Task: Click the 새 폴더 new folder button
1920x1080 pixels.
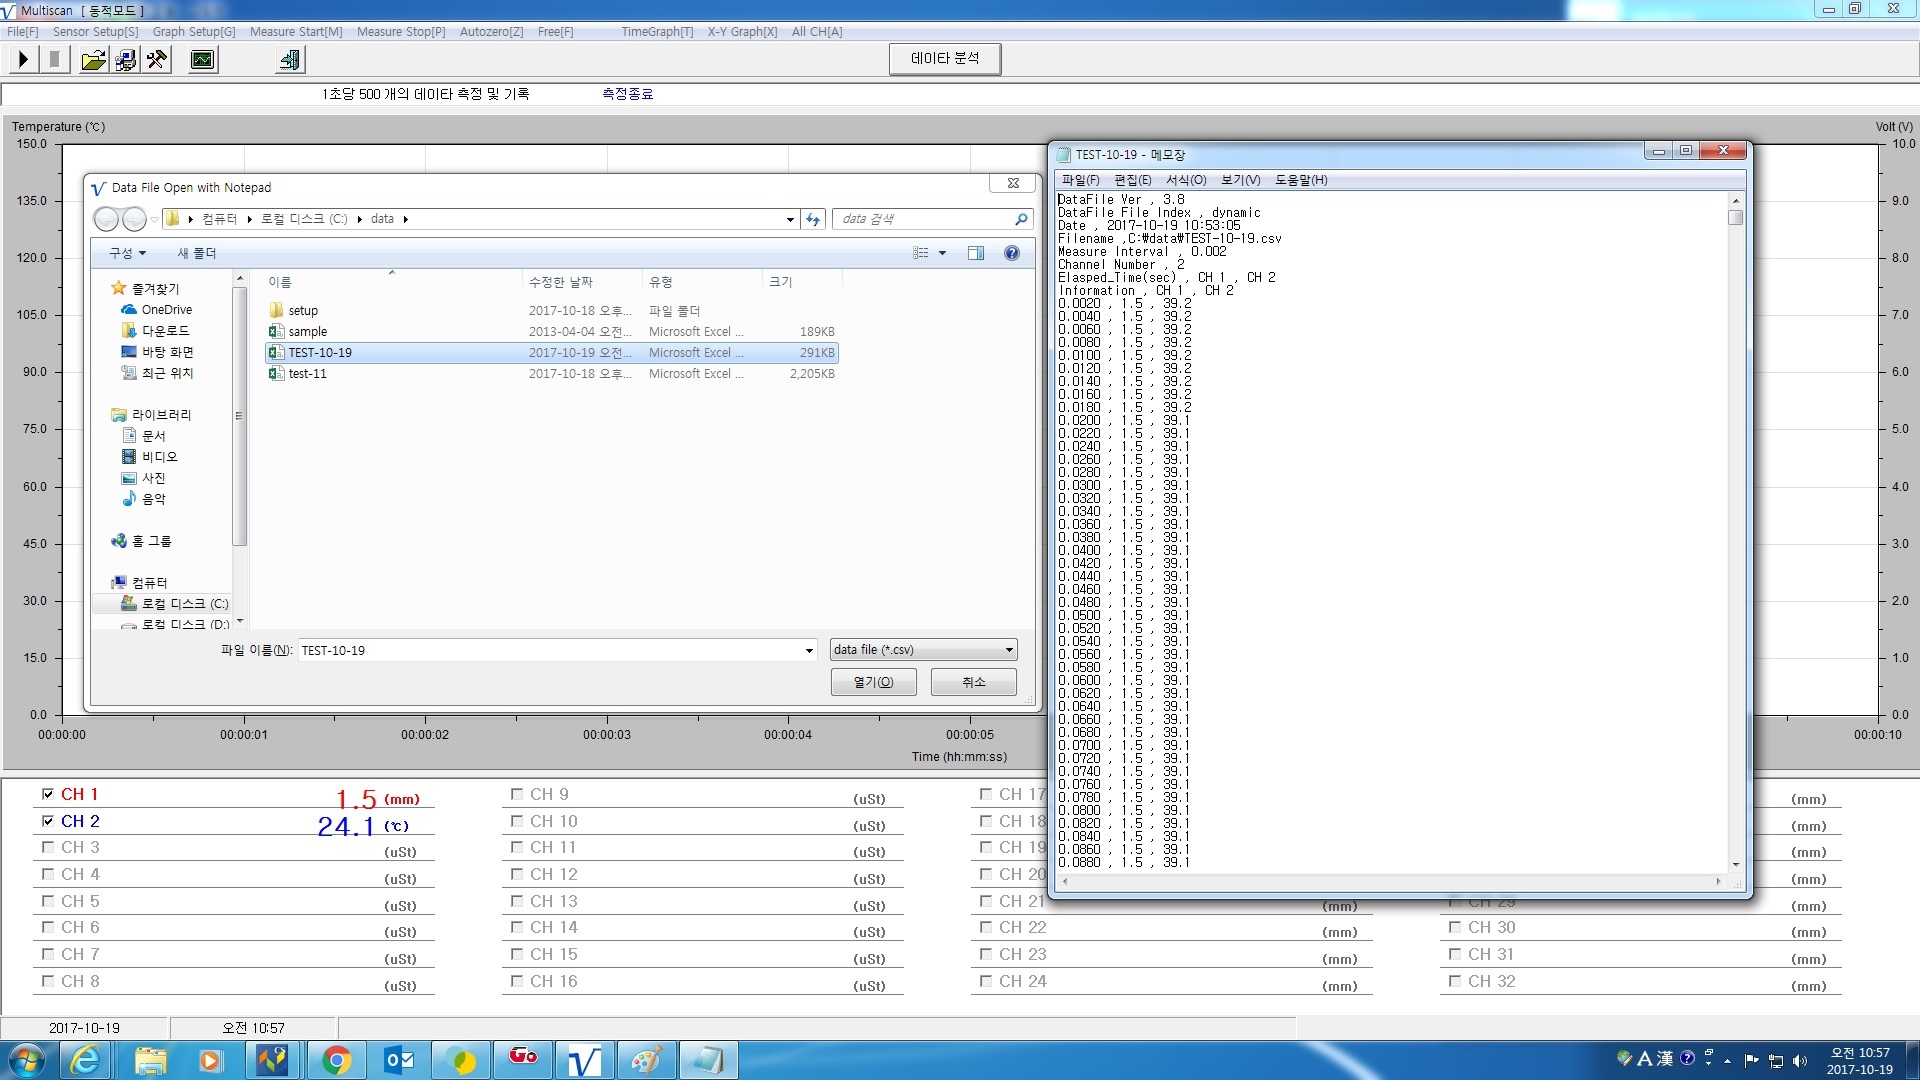Action: click(x=197, y=253)
